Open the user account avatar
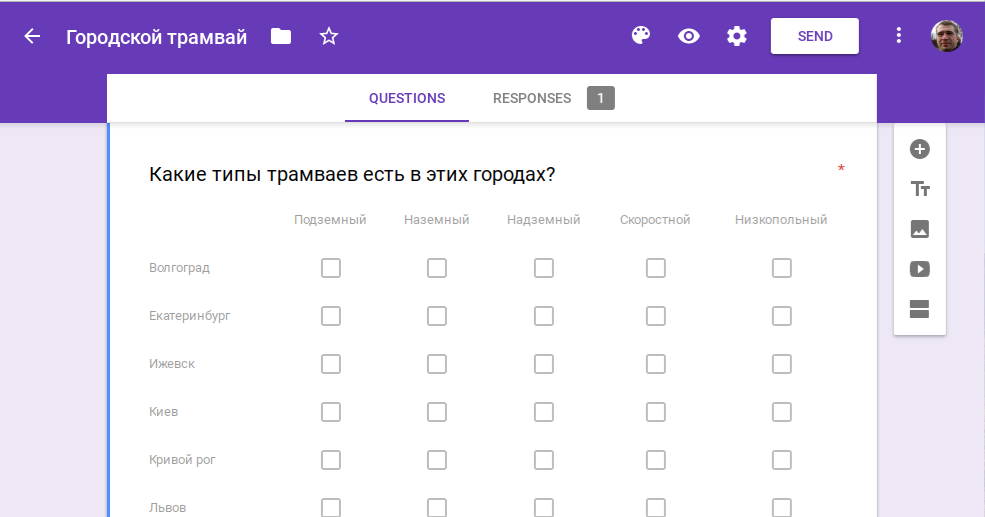 coord(946,36)
